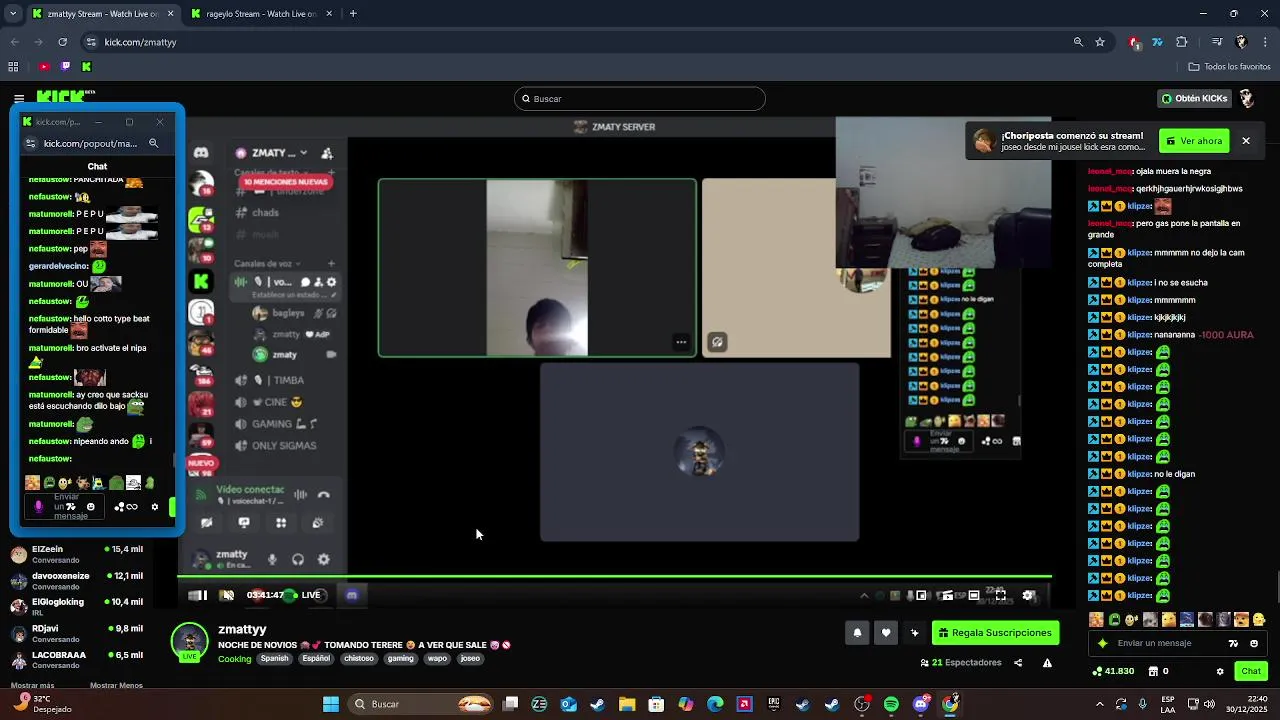Expand the list with Mostrar más
1280x720 pixels.
tap(32, 685)
